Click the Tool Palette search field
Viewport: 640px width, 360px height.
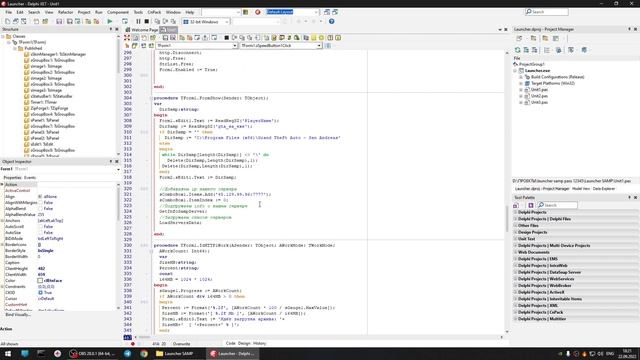[x=557, y=205]
